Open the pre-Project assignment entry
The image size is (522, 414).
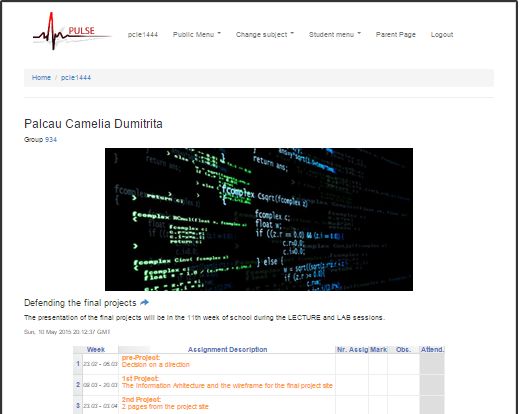tap(156, 361)
